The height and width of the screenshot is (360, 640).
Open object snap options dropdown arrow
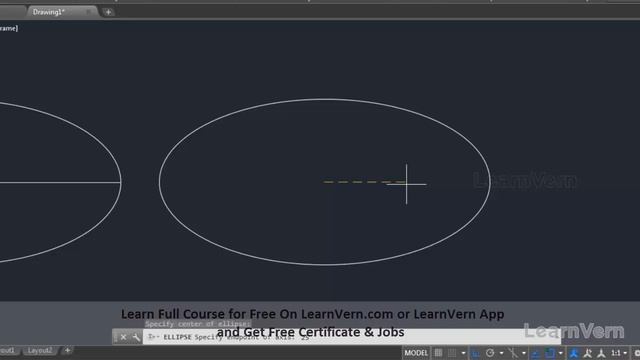[x=560, y=353]
